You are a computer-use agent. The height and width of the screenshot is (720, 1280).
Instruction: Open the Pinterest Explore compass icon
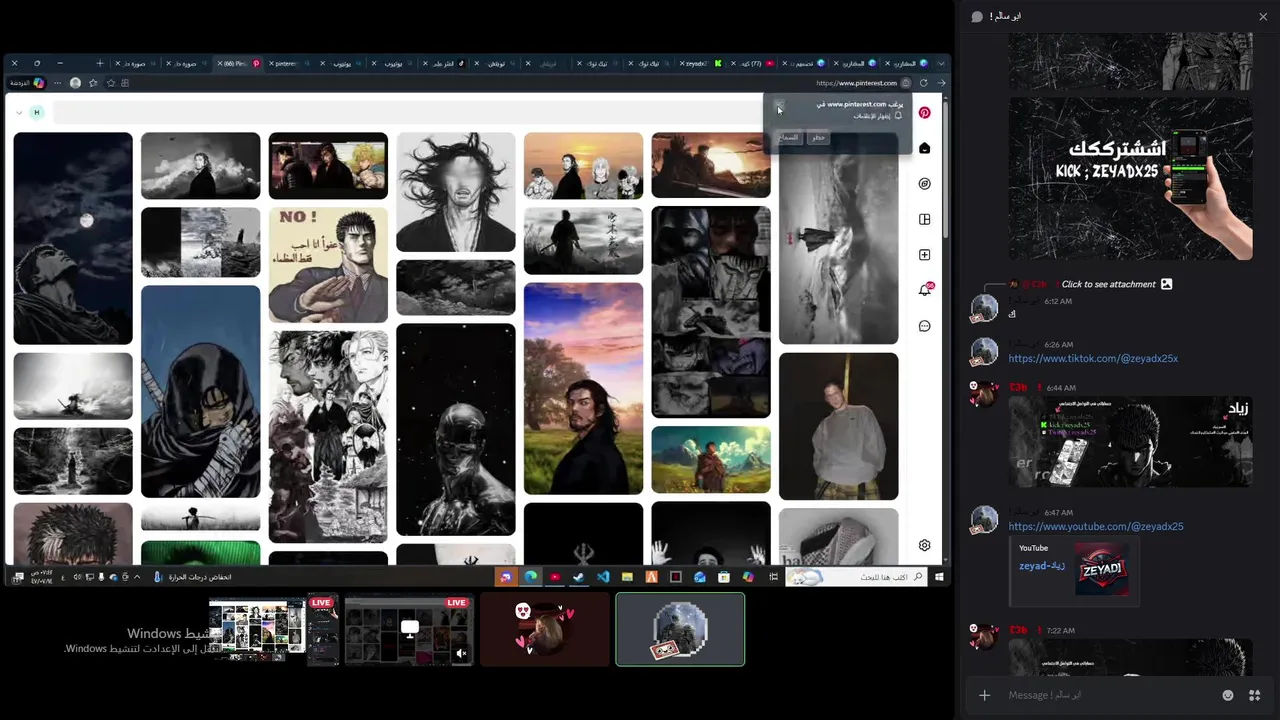[x=925, y=184]
